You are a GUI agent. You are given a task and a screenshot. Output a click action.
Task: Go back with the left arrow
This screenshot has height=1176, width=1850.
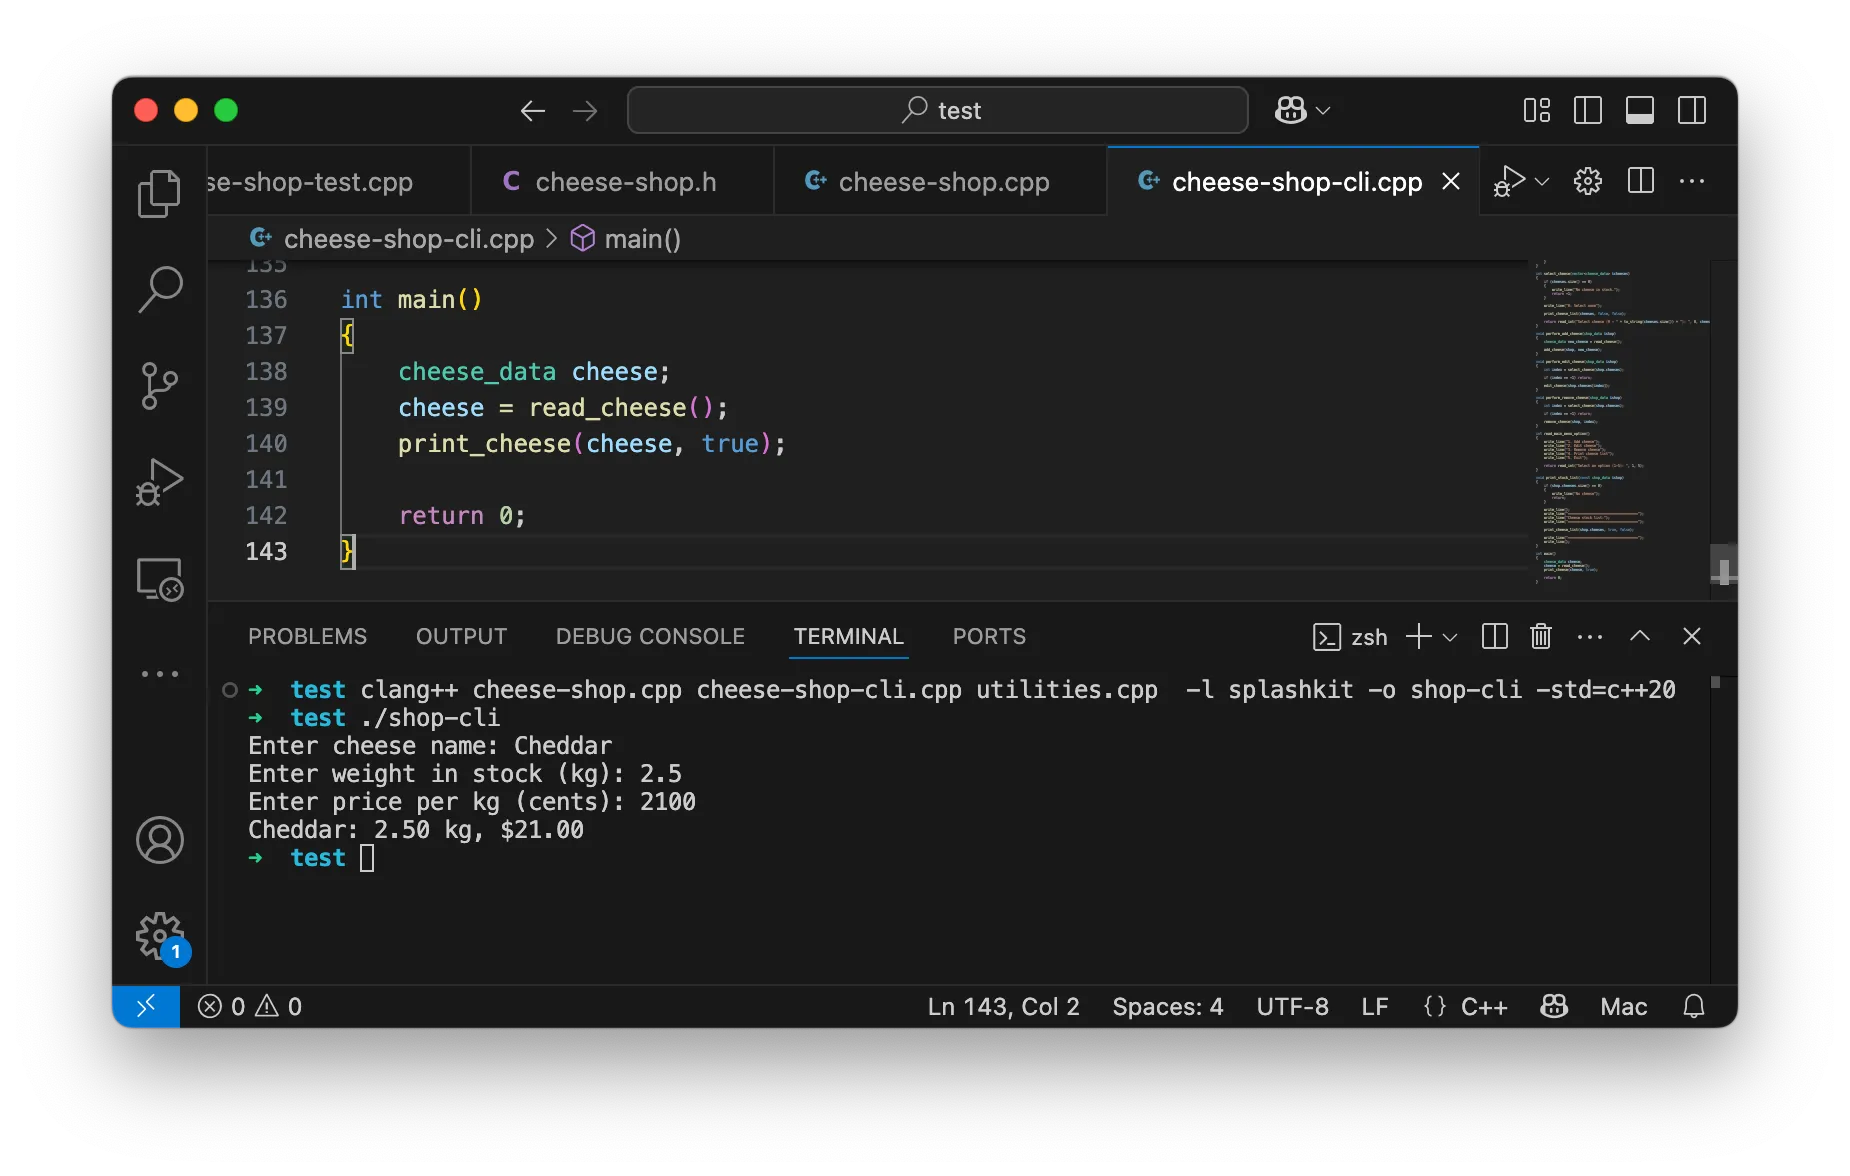tap(532, 110)
